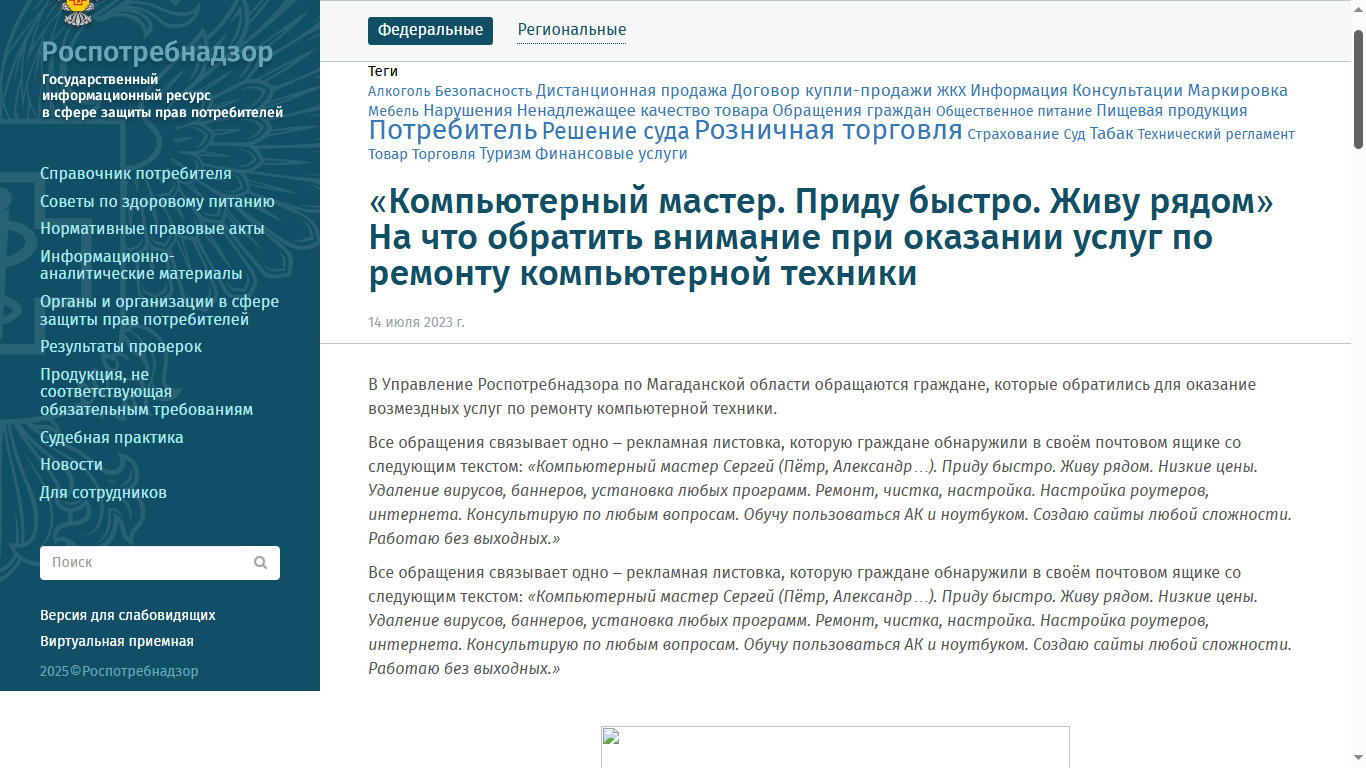Open Продукция, не соответствующая обязательным требованиям
This screenshot has height=768, width=1366.
pyautogui.click(x=147, y=392)
